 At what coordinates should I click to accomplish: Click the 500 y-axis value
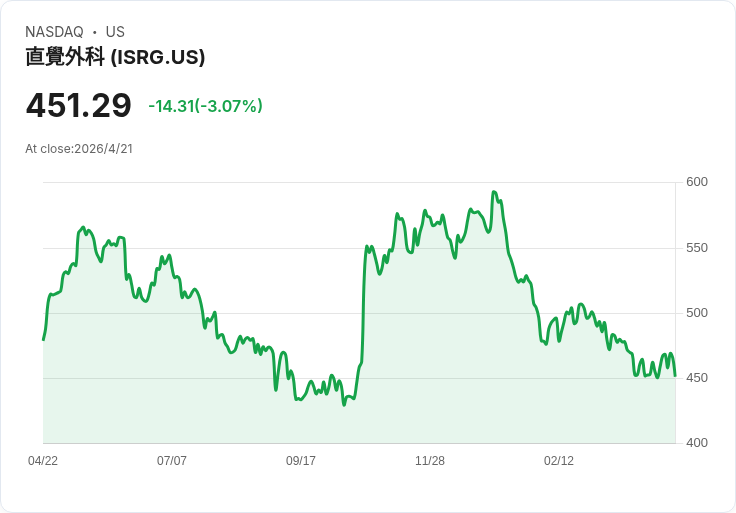pos(697,313)
